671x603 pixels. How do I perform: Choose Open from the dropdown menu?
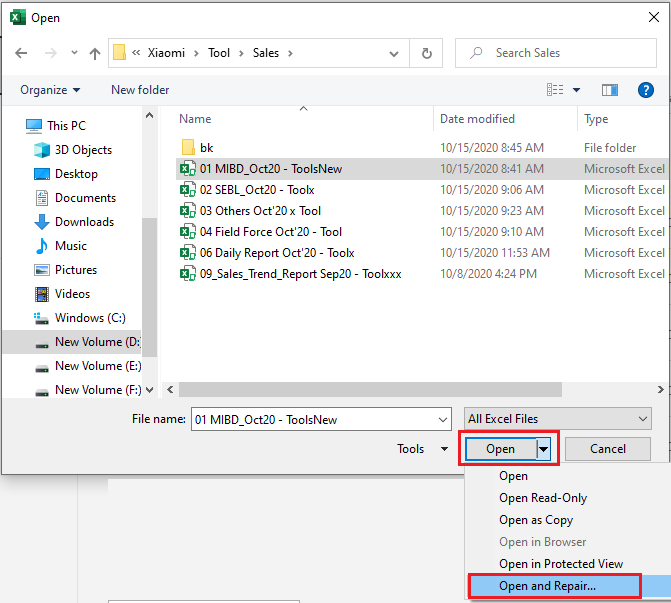click(x=513, y=476)
